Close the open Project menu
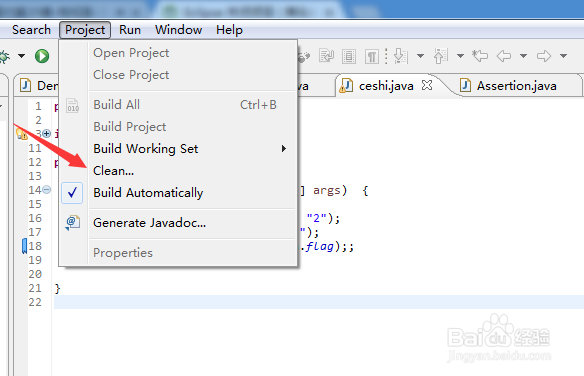584x376 pixels. click(85, 30)
